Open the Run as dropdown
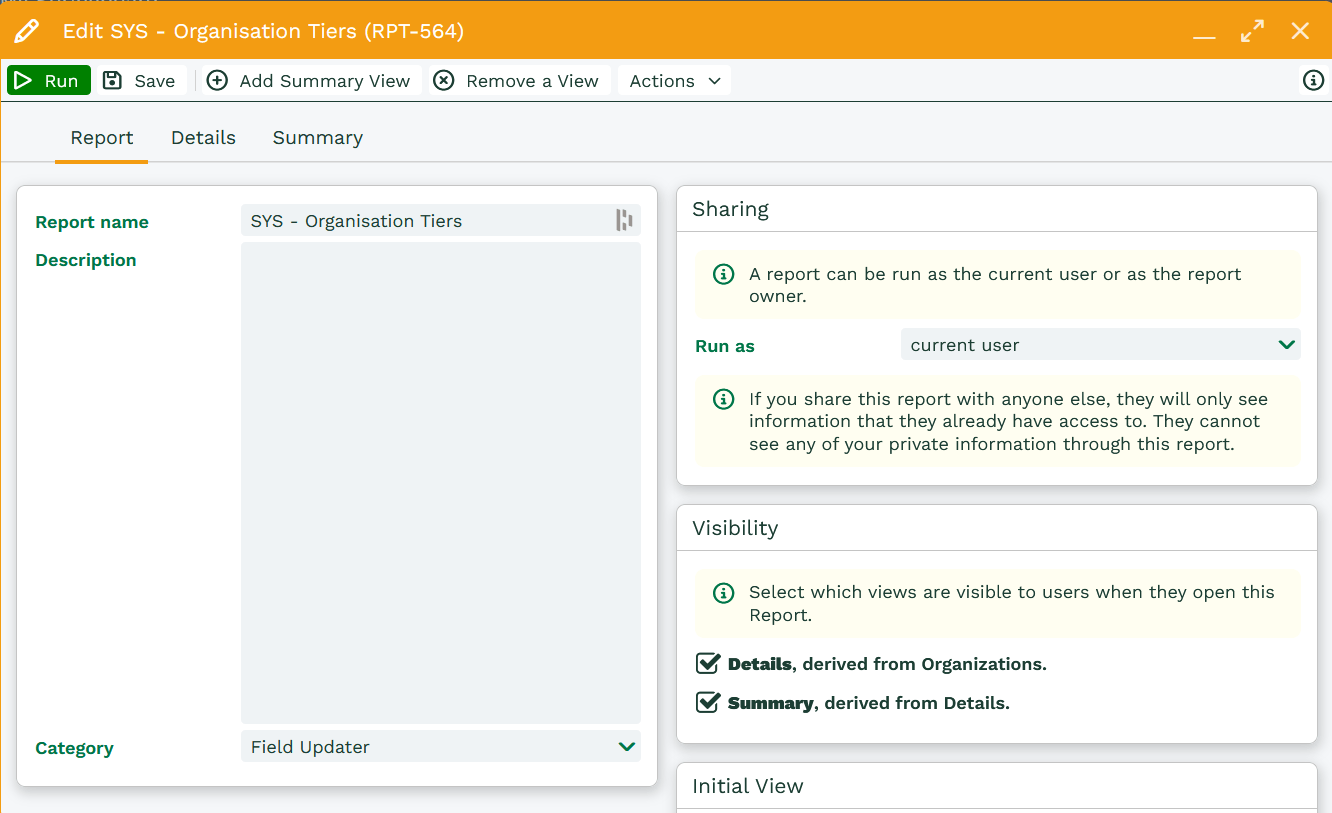 coord(1100,345)
